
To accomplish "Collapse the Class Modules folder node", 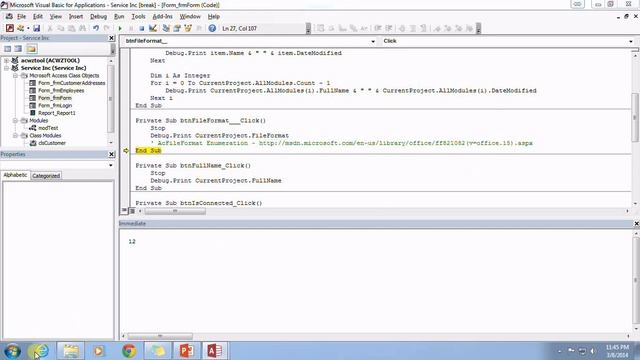I will click(16, 136).
